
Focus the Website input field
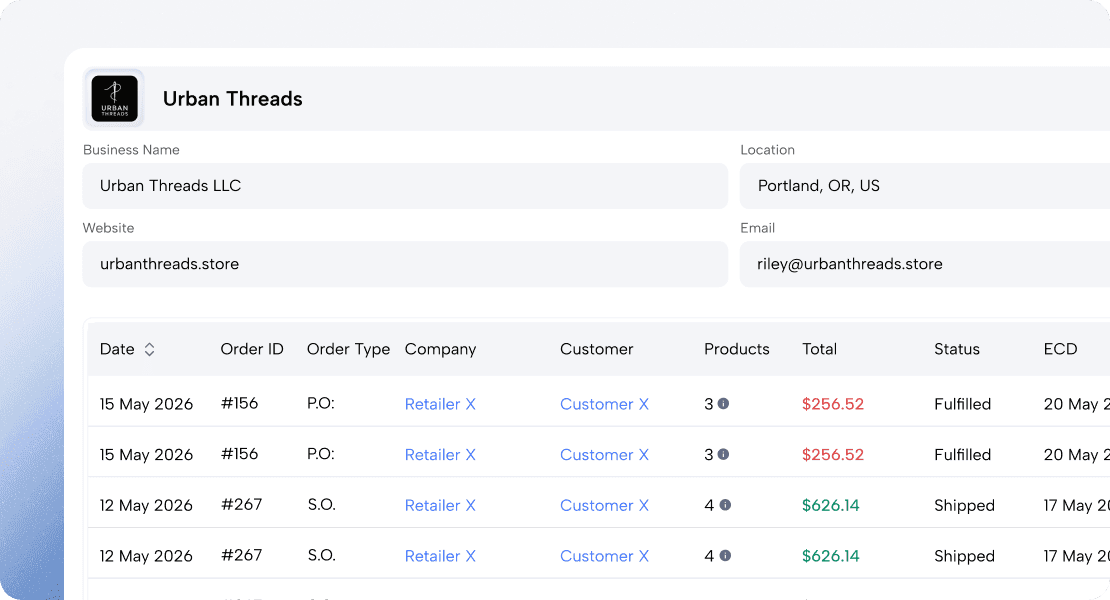pyautogui.click(x=404, y=264)
